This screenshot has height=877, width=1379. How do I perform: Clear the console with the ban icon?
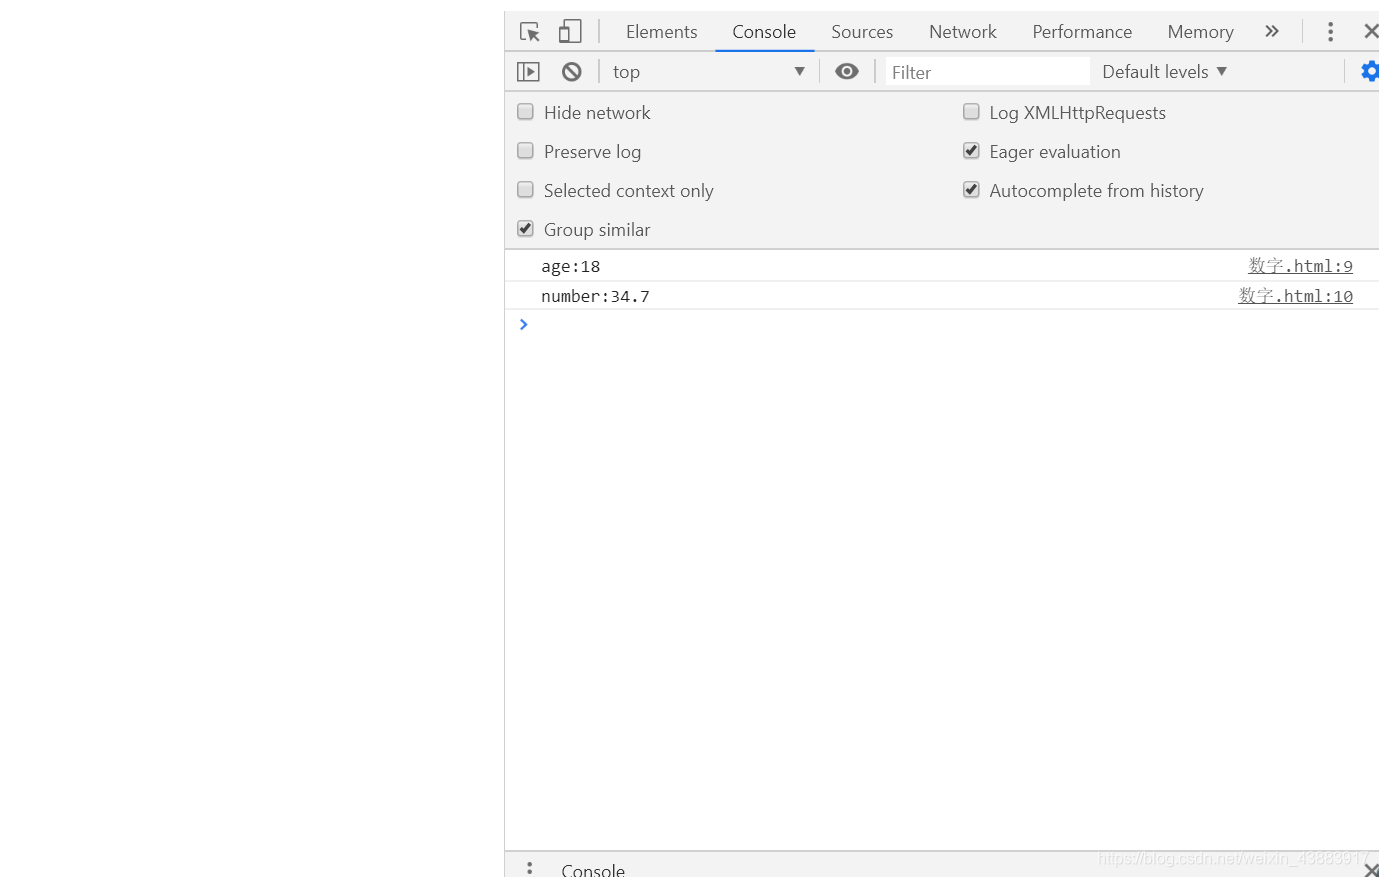[572, 72]
